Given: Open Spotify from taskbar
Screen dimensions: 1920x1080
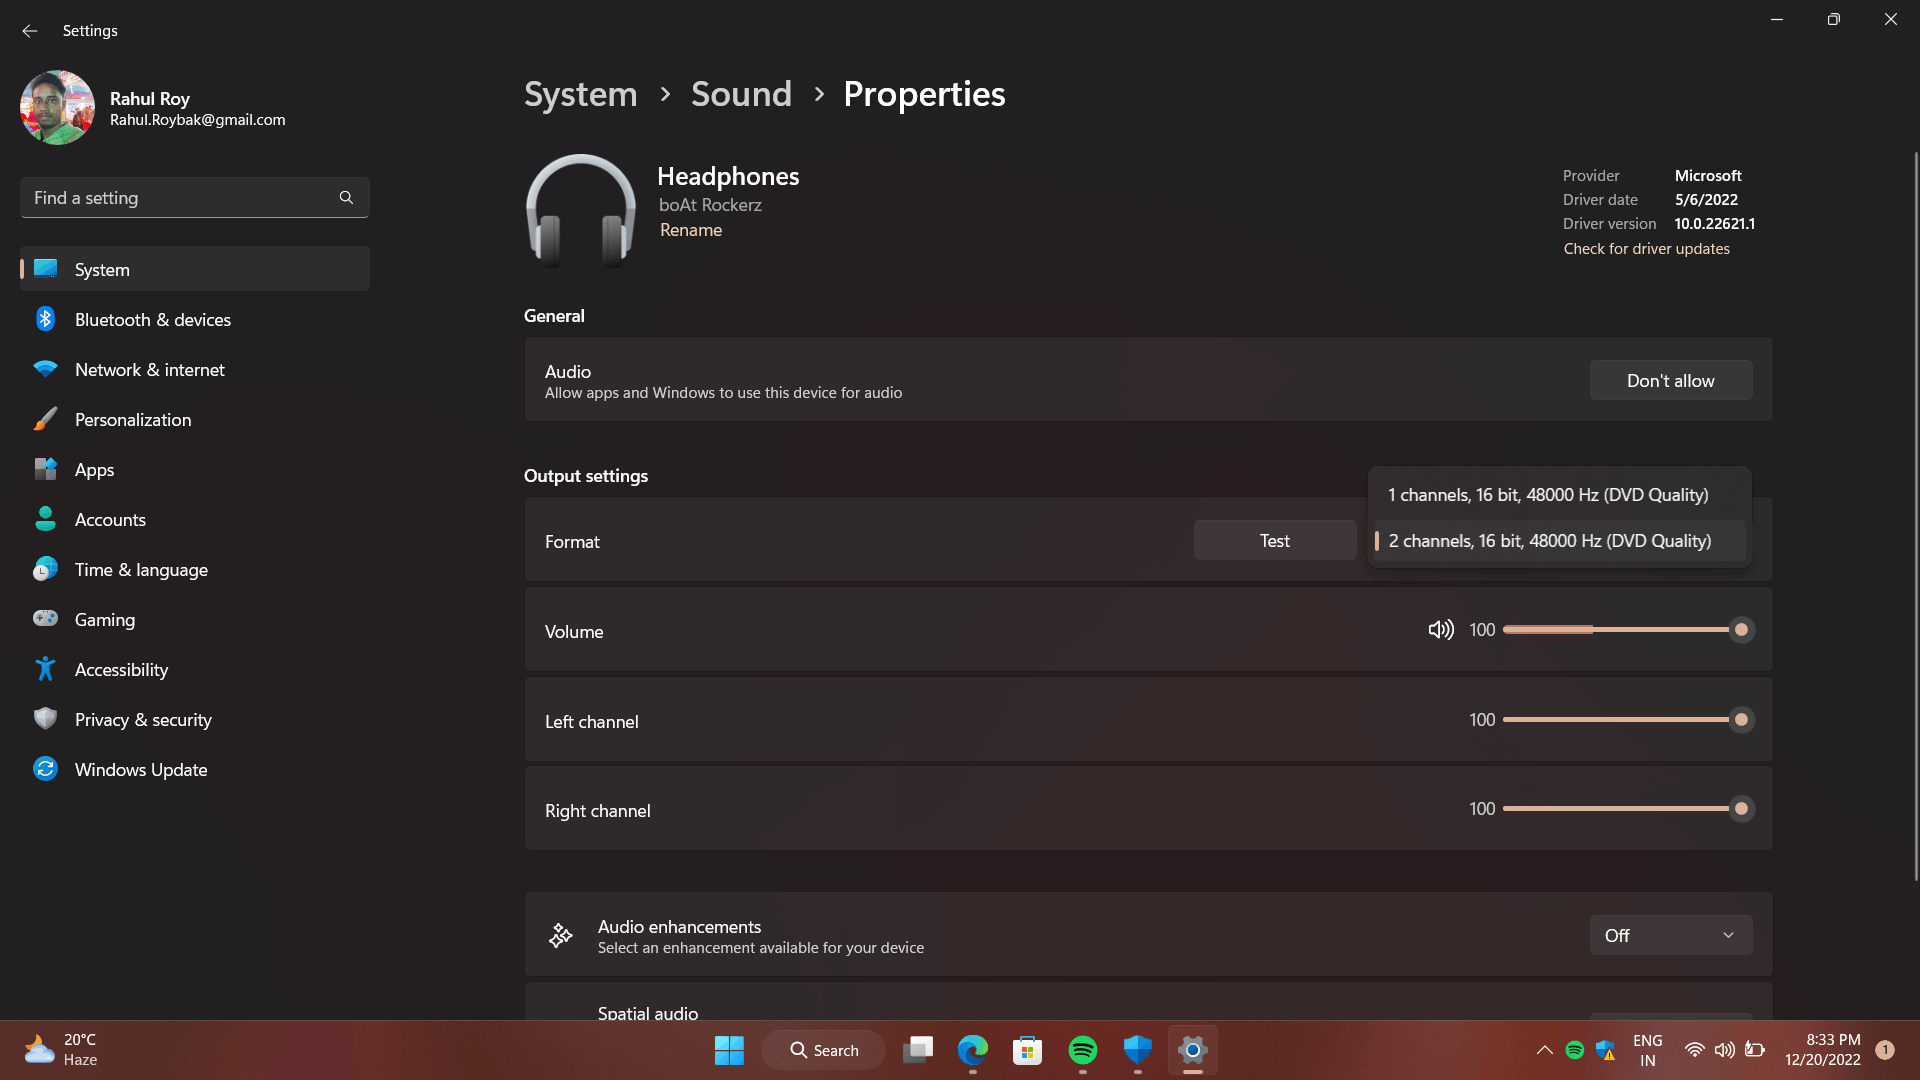Looking at the screenshot, I should coord(1083,1050).
